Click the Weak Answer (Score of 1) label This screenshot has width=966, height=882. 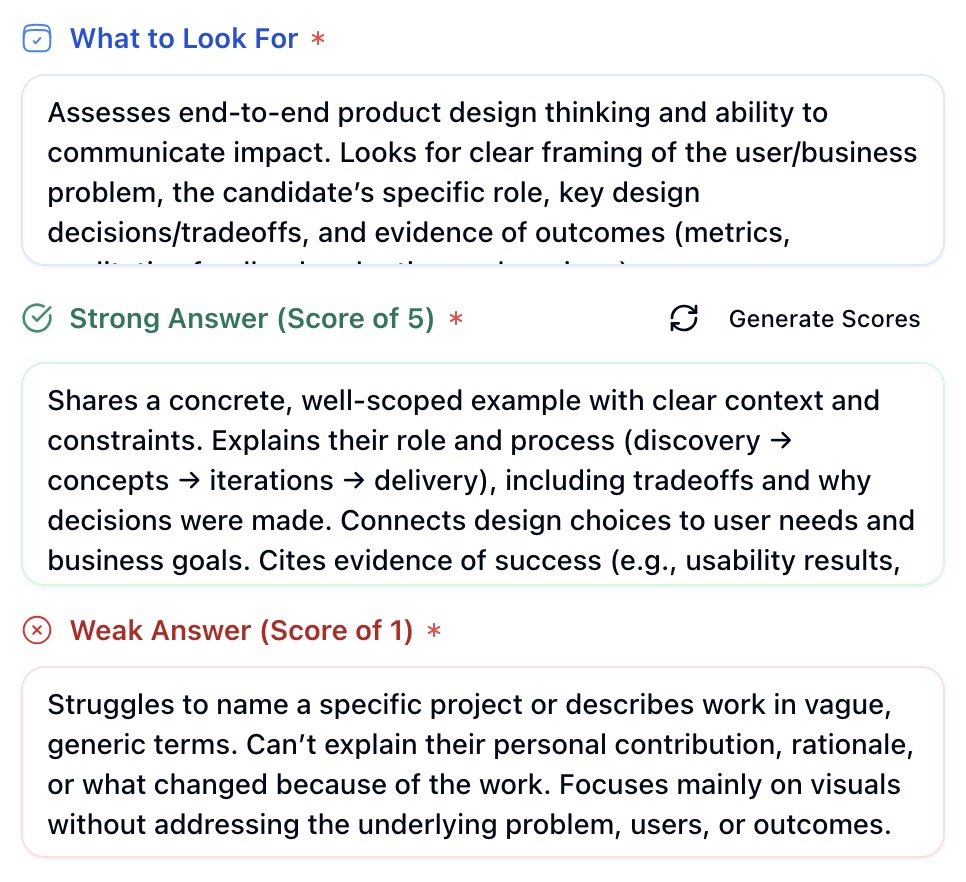click(241, 630)
